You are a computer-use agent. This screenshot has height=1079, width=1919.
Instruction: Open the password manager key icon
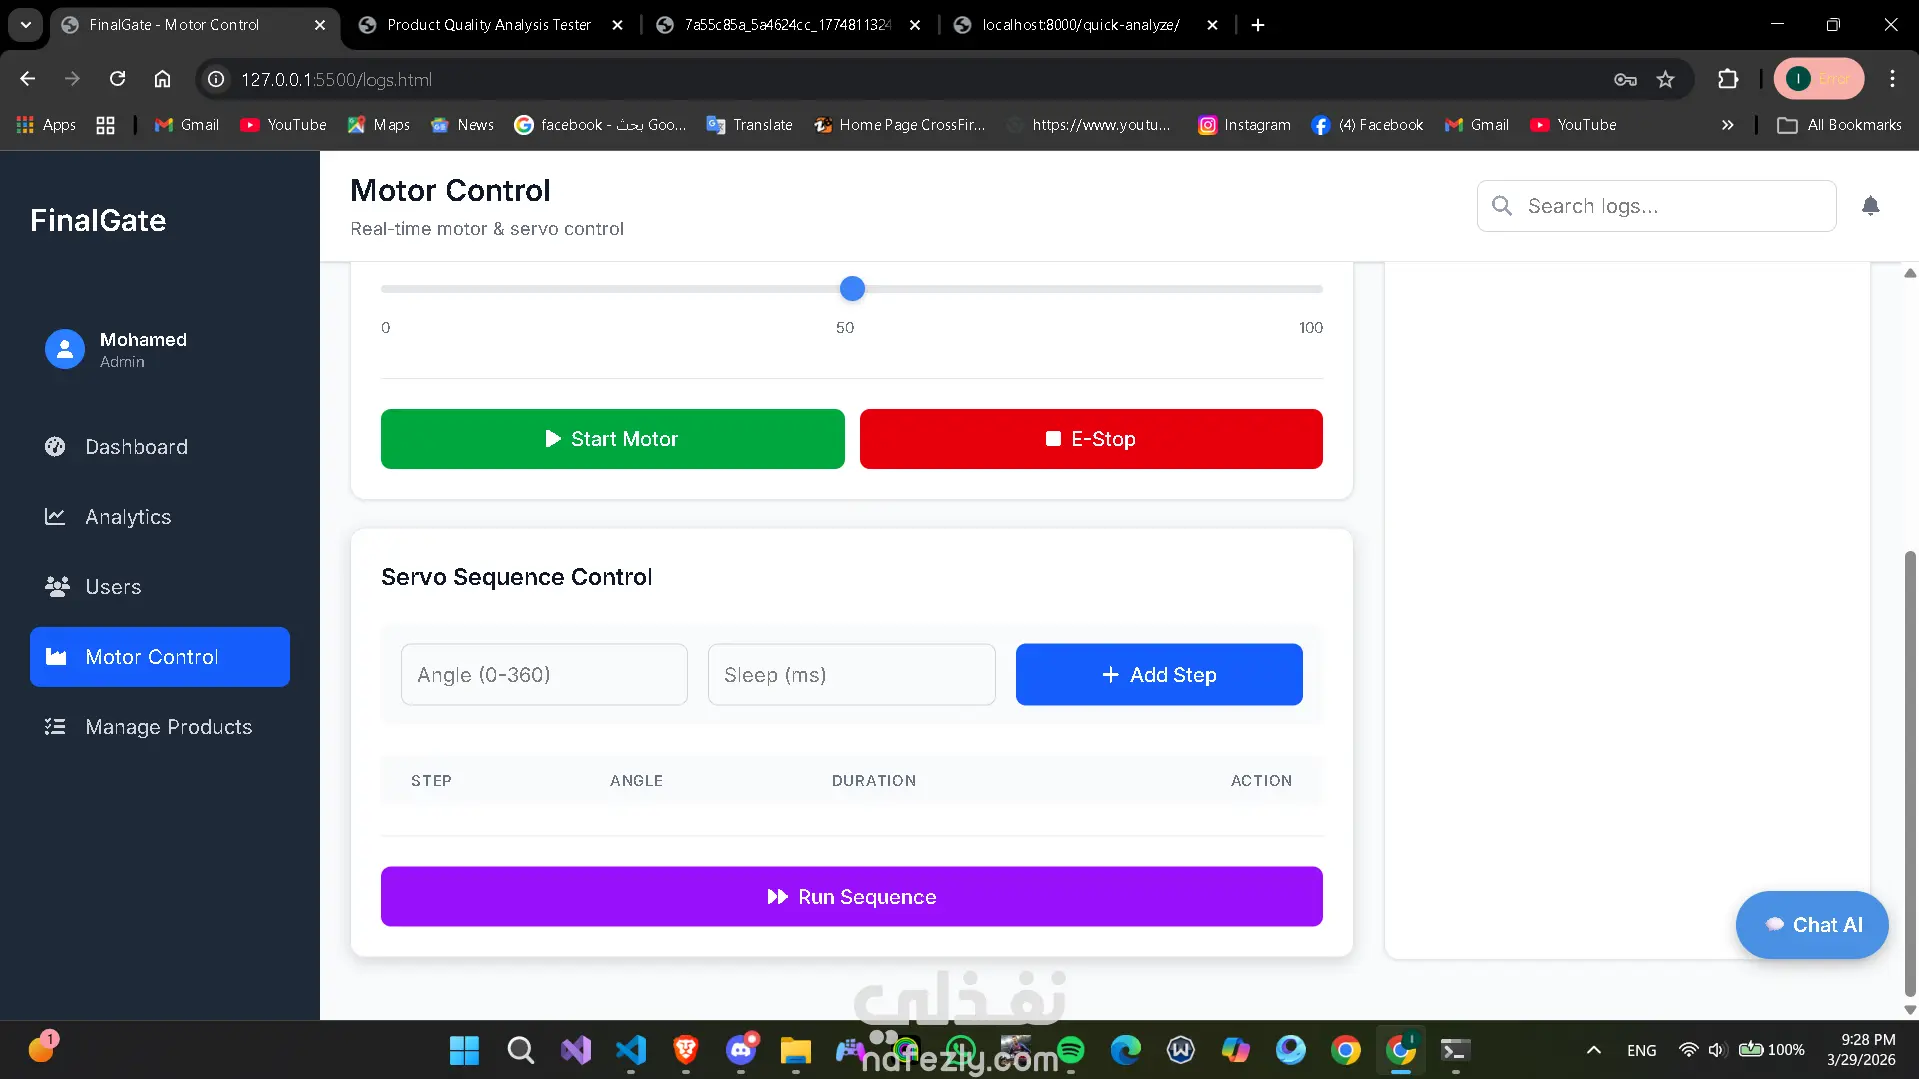coord(1625,80)
